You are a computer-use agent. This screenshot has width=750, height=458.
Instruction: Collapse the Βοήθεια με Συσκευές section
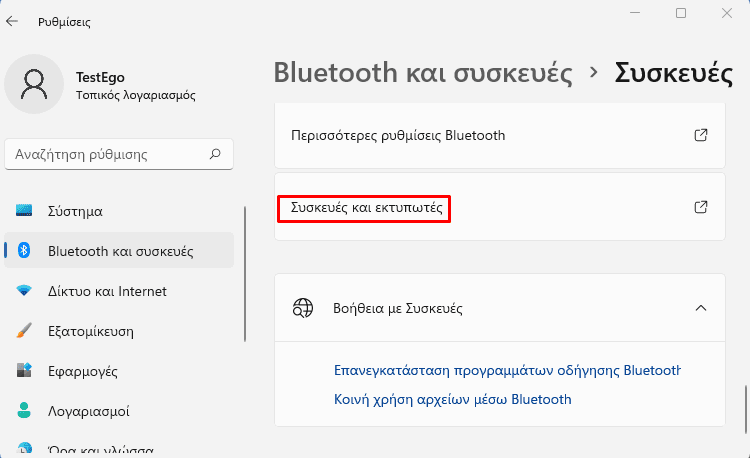point(701,308)
